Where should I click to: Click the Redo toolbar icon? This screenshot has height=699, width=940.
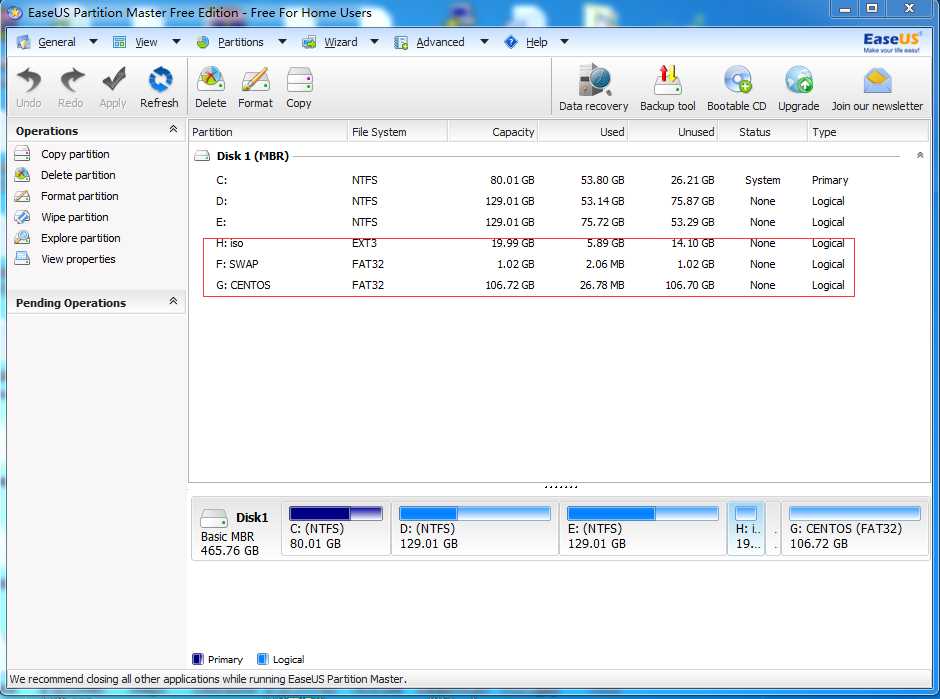(x=71, y=80)
